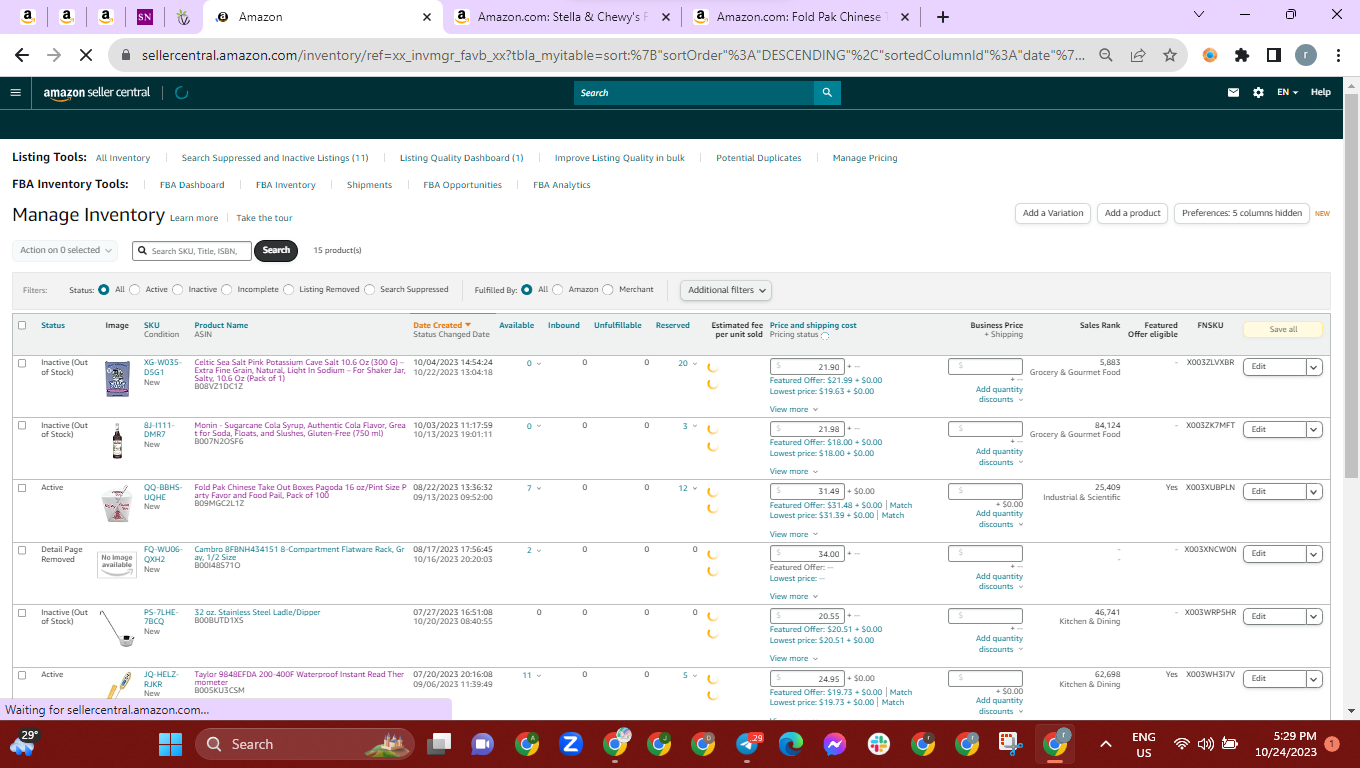1360x768 pixels.
Task: Choose Fulfilled By Merchant
Action: point(608,290)
